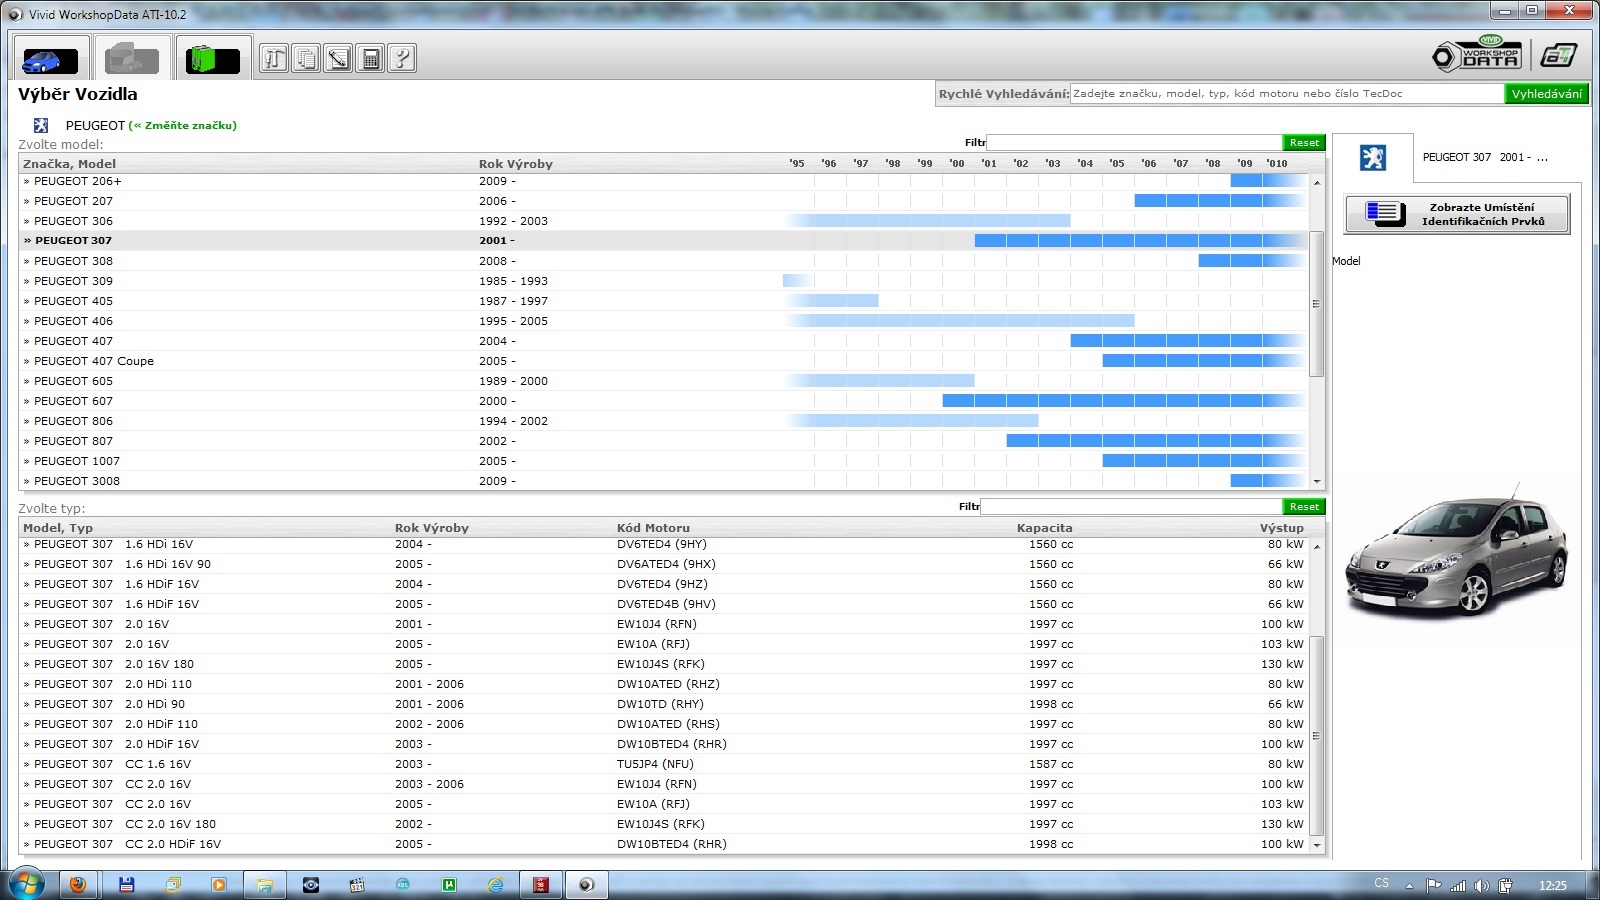Select type 307 CC 1.6 16V
The image size is (1600, 900).
(665, 764)
